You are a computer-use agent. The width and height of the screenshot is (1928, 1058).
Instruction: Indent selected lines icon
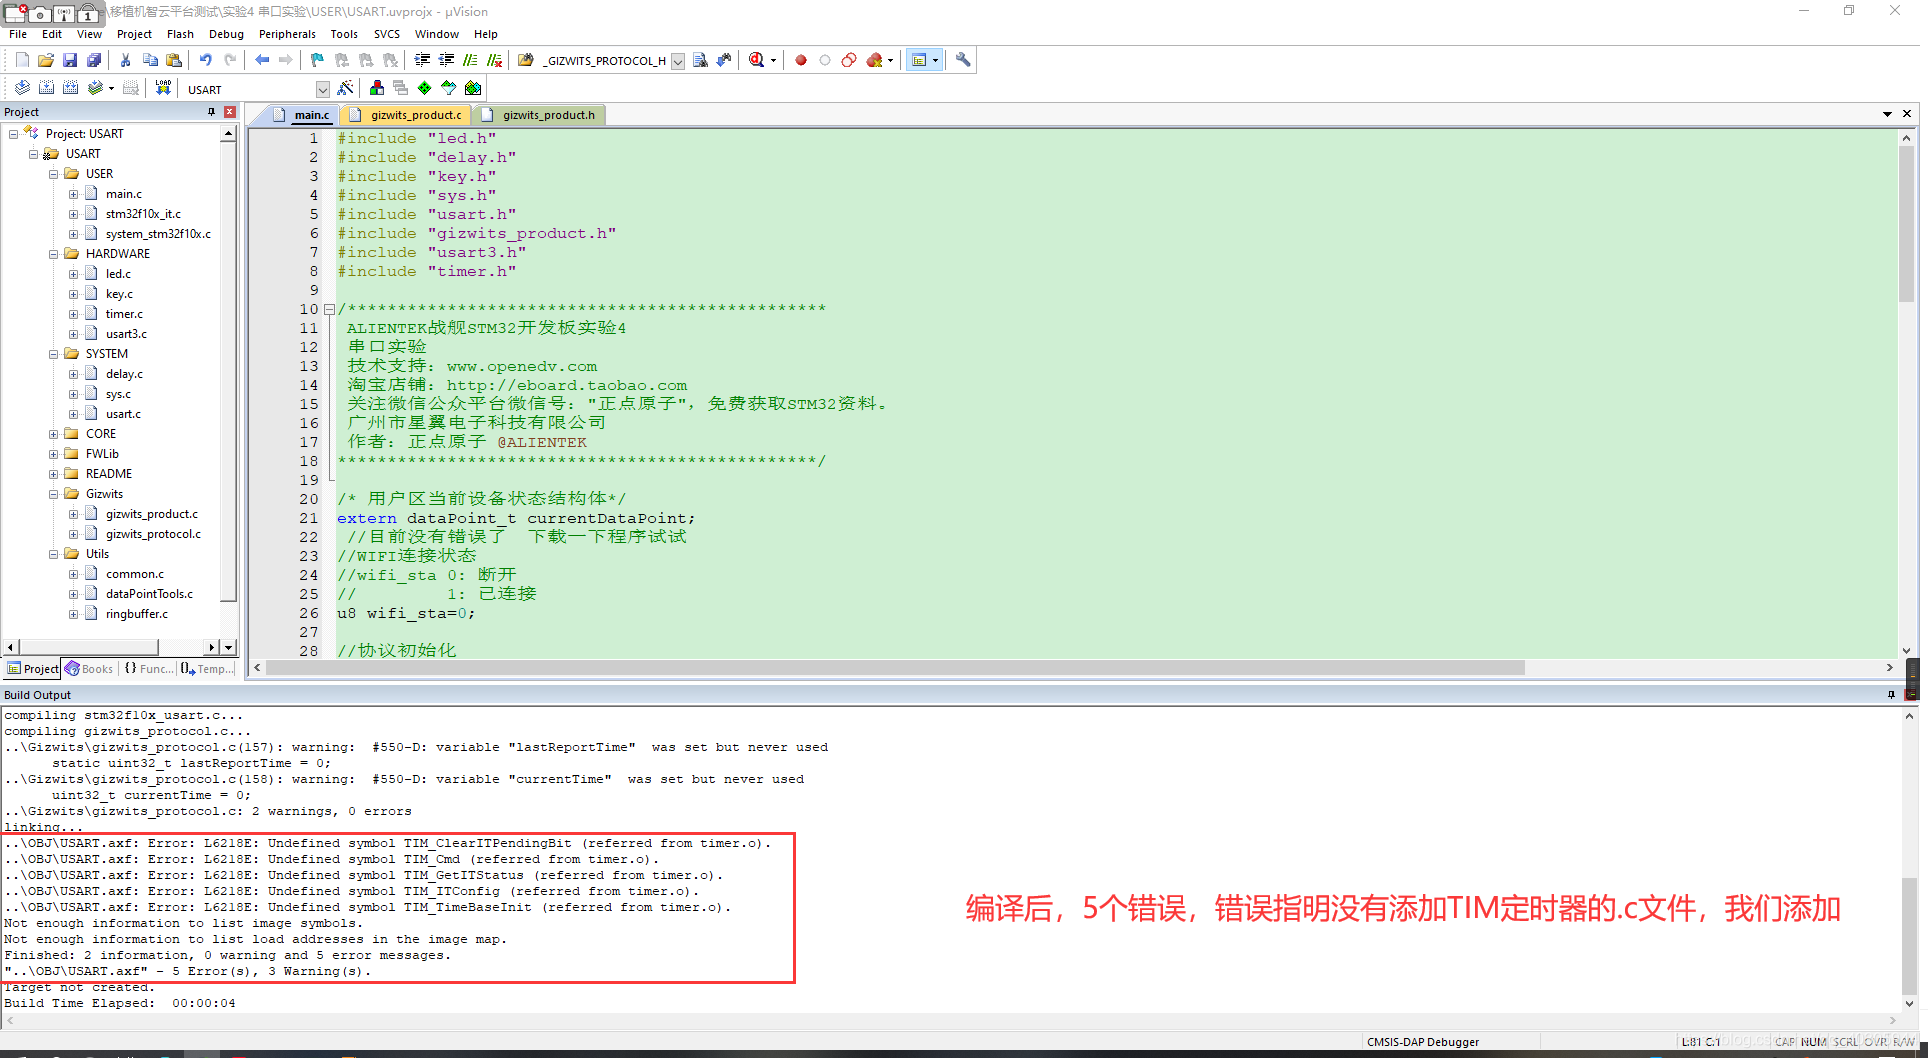pyautogui.click(x=422, y=60)
